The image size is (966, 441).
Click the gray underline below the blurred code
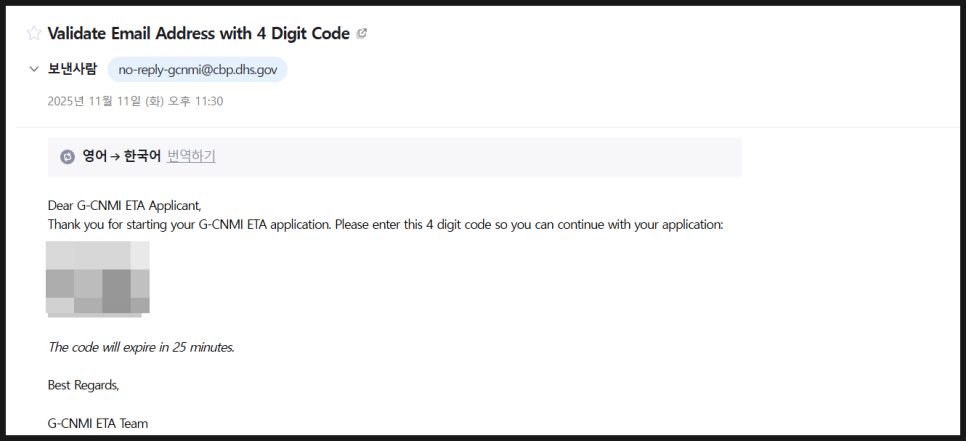(95, 315)
